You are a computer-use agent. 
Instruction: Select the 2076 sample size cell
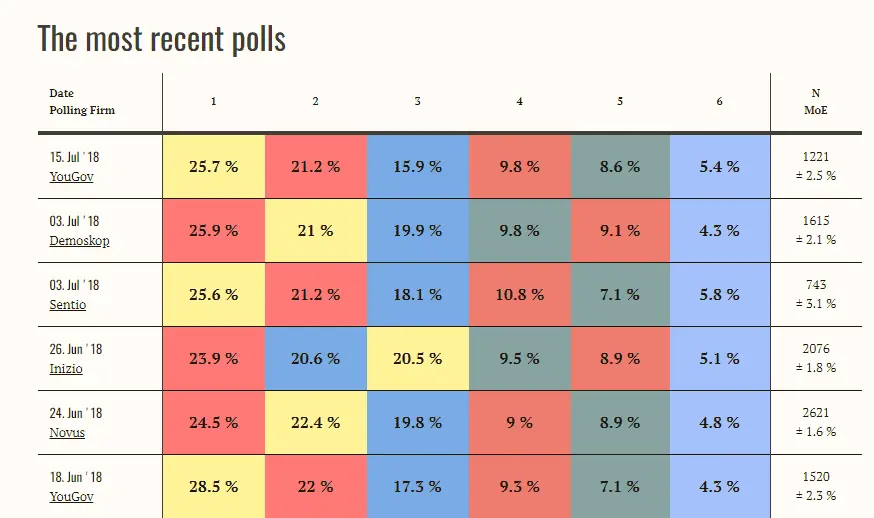(816, 349)
